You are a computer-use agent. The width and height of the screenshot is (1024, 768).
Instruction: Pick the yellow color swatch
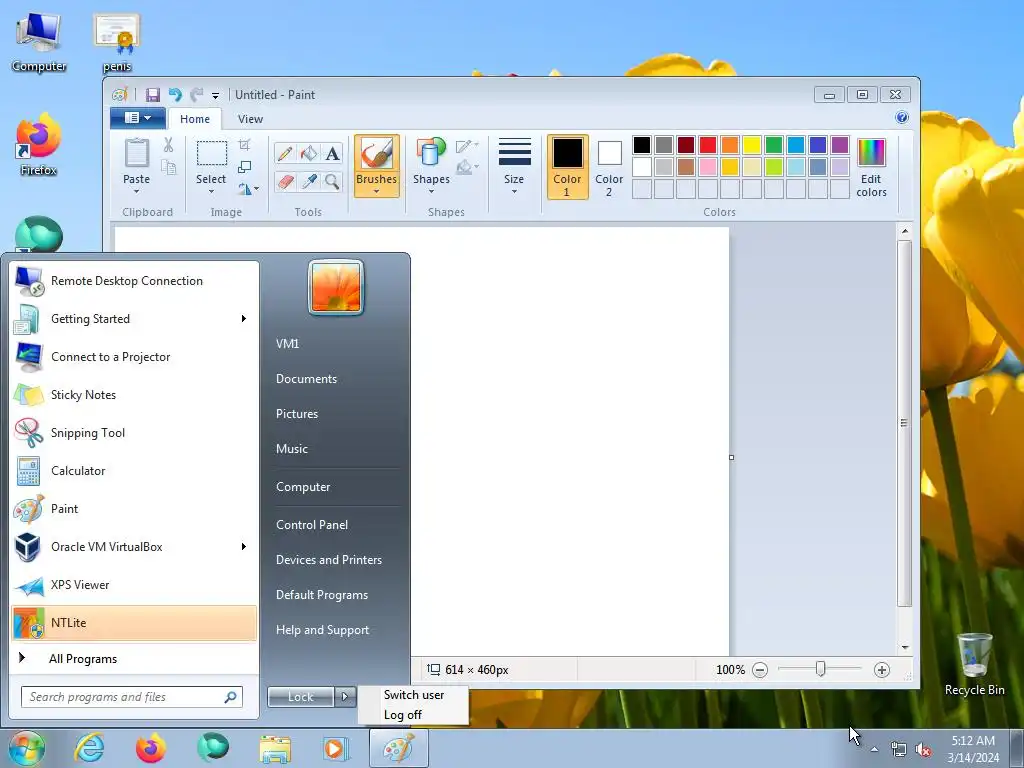point(752,145)
